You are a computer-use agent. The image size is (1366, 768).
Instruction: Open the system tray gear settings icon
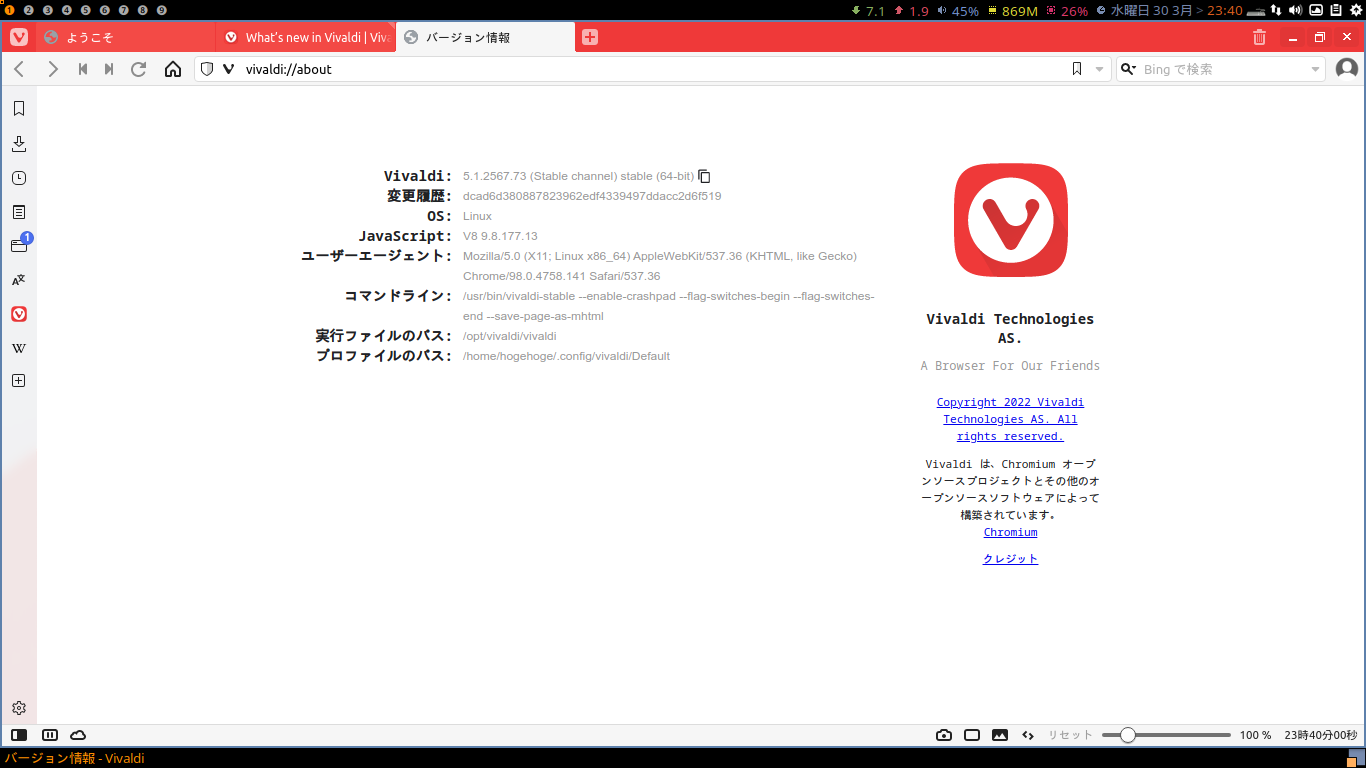(x=1354, y=10)
